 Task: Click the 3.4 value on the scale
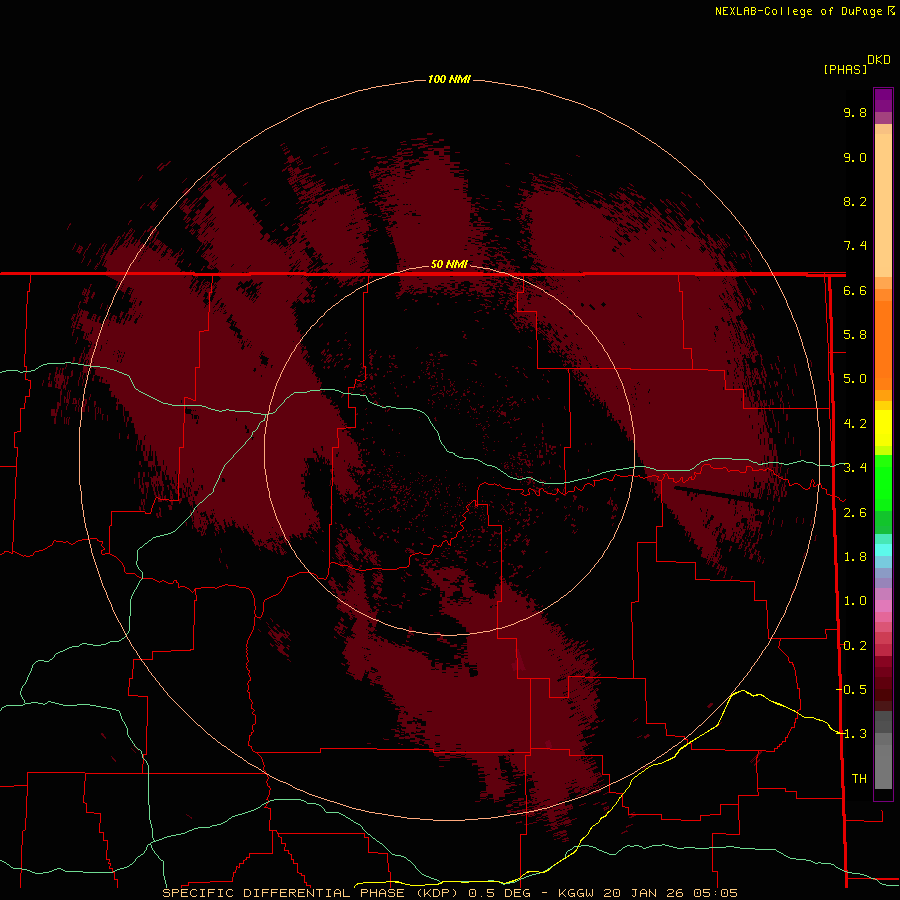[855, 468]
